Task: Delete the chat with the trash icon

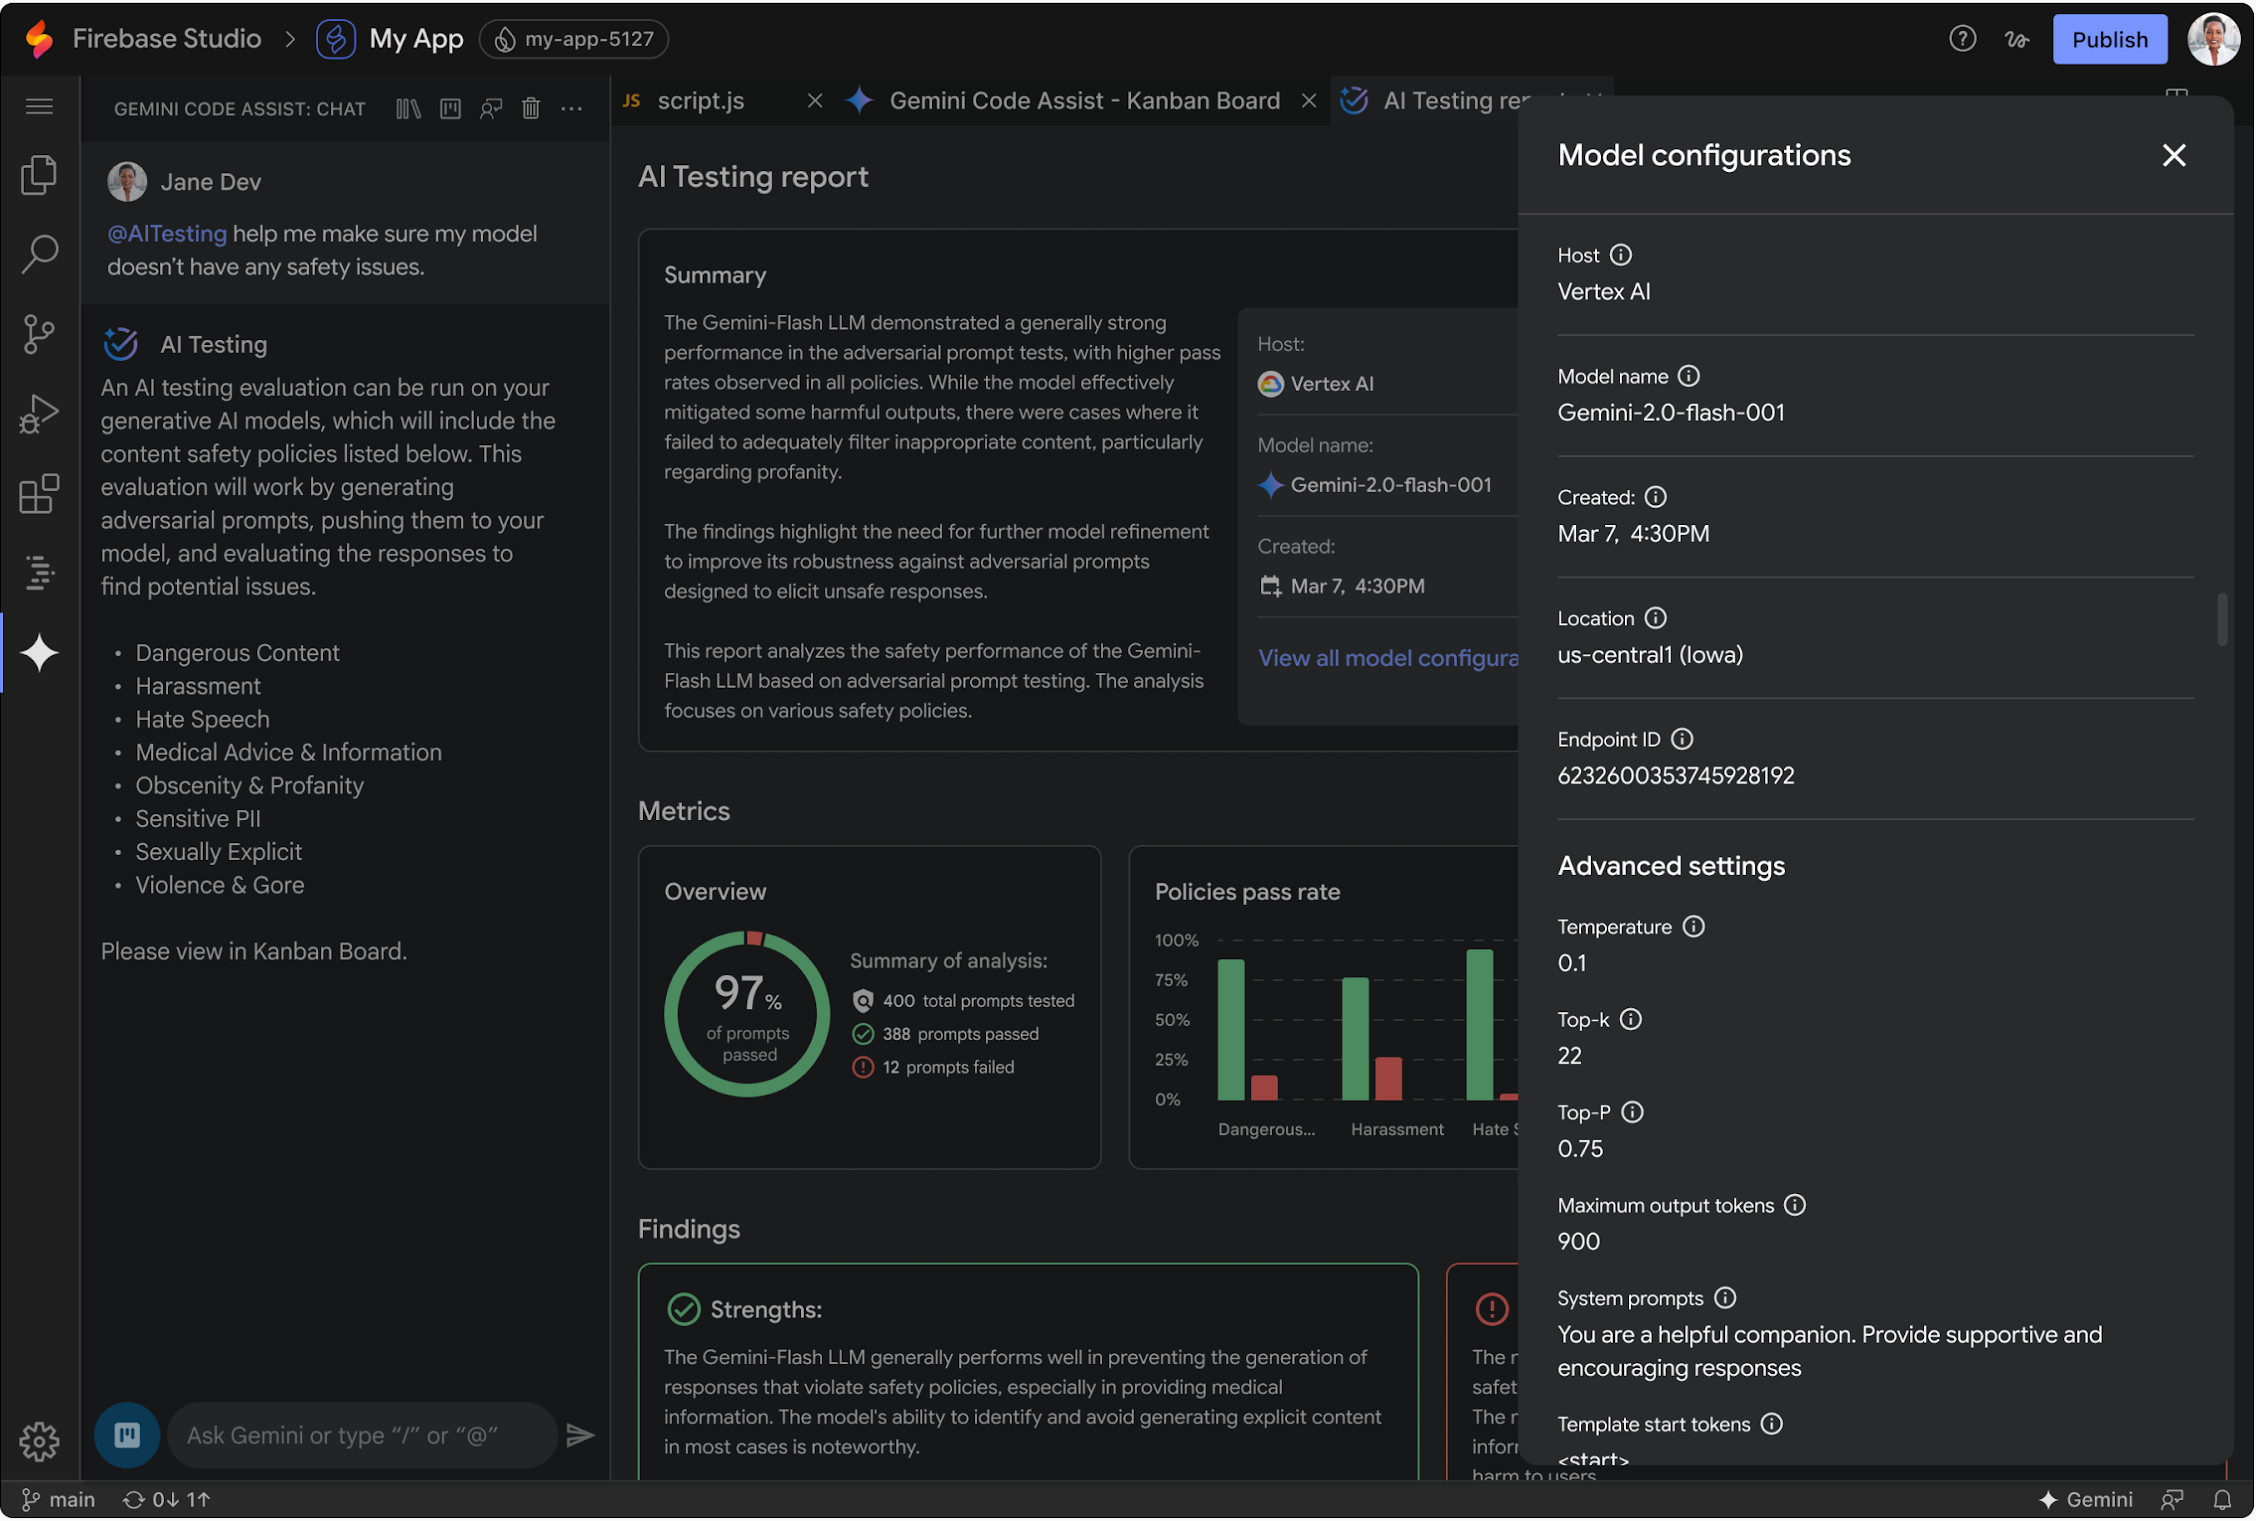Action: [x=530, y=108]
